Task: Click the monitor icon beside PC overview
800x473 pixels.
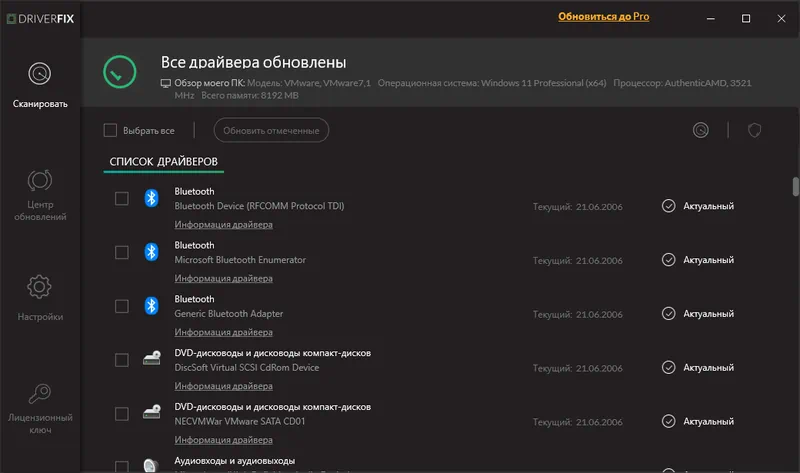Action: point(166,83)
